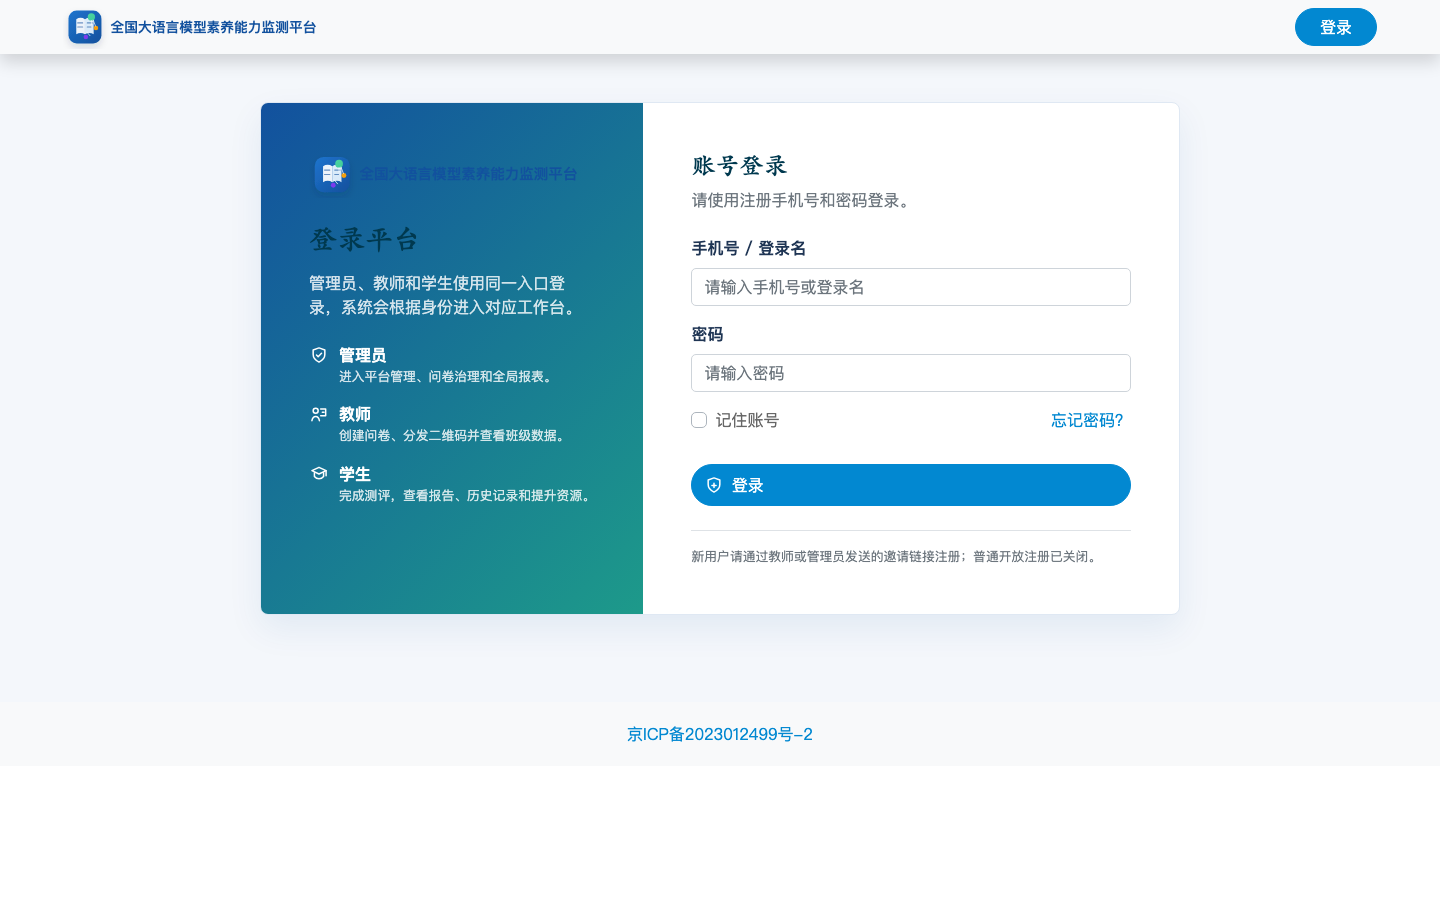Click the 教师 role label

(x=355, y=414)
